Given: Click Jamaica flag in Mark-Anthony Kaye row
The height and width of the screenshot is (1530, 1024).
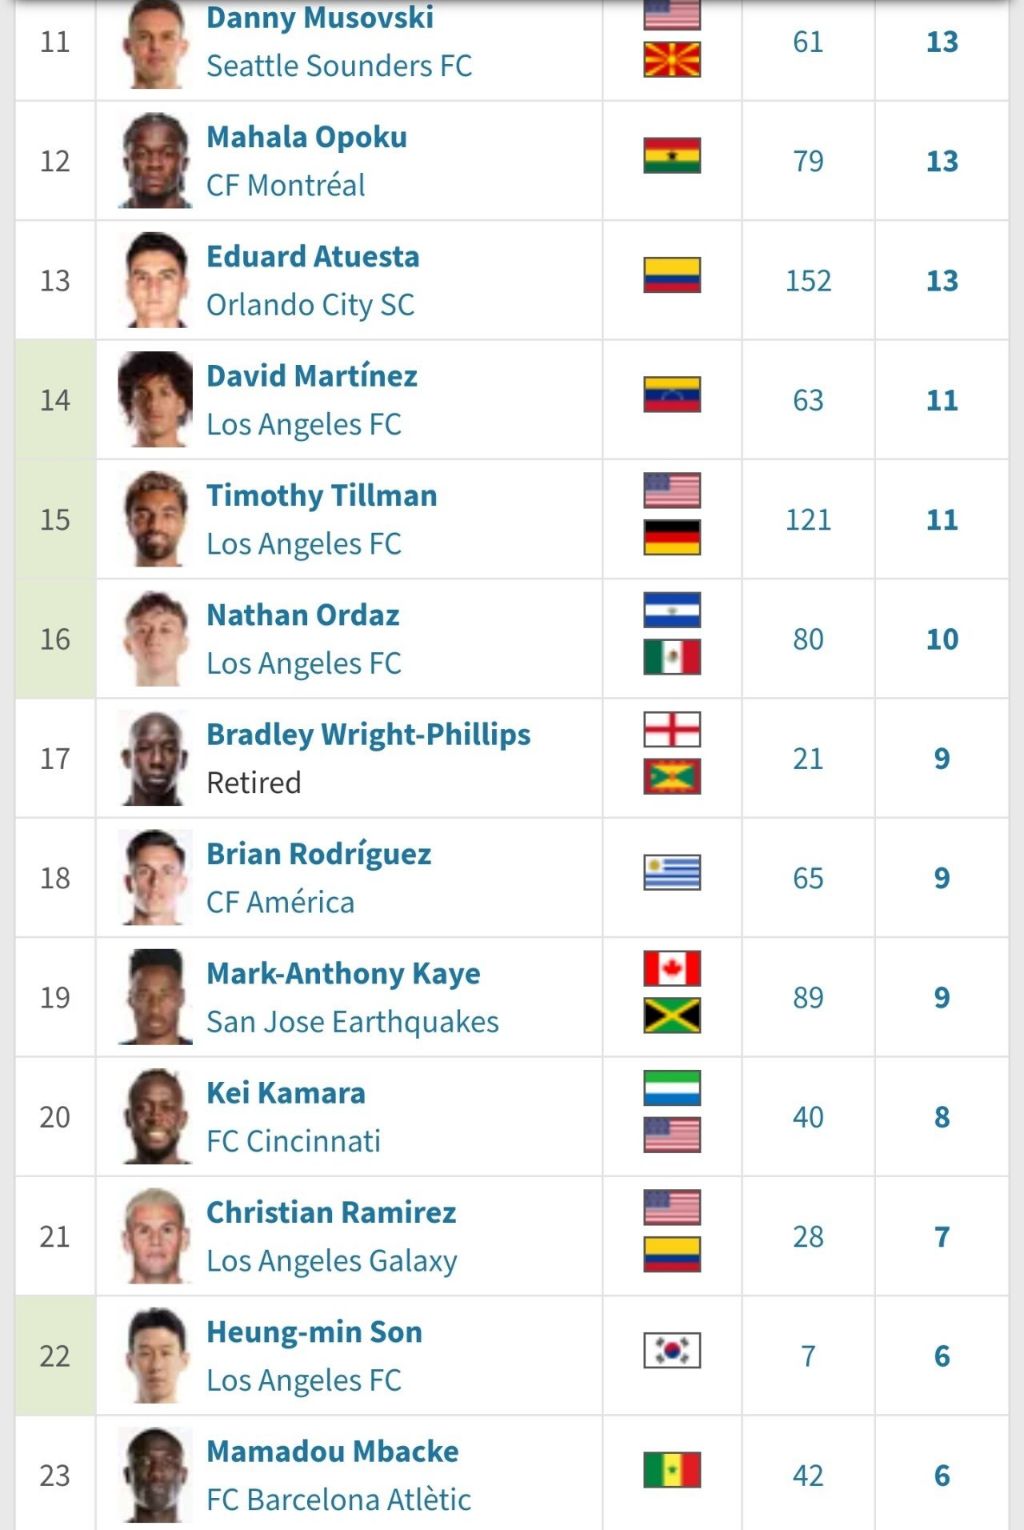Looking at the screenshot, I should tap(672, 1016).
